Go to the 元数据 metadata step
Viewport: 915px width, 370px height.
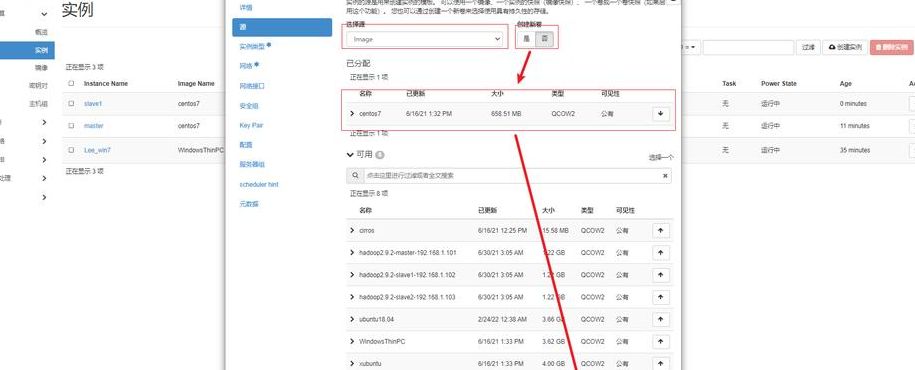tap(249, 204)
